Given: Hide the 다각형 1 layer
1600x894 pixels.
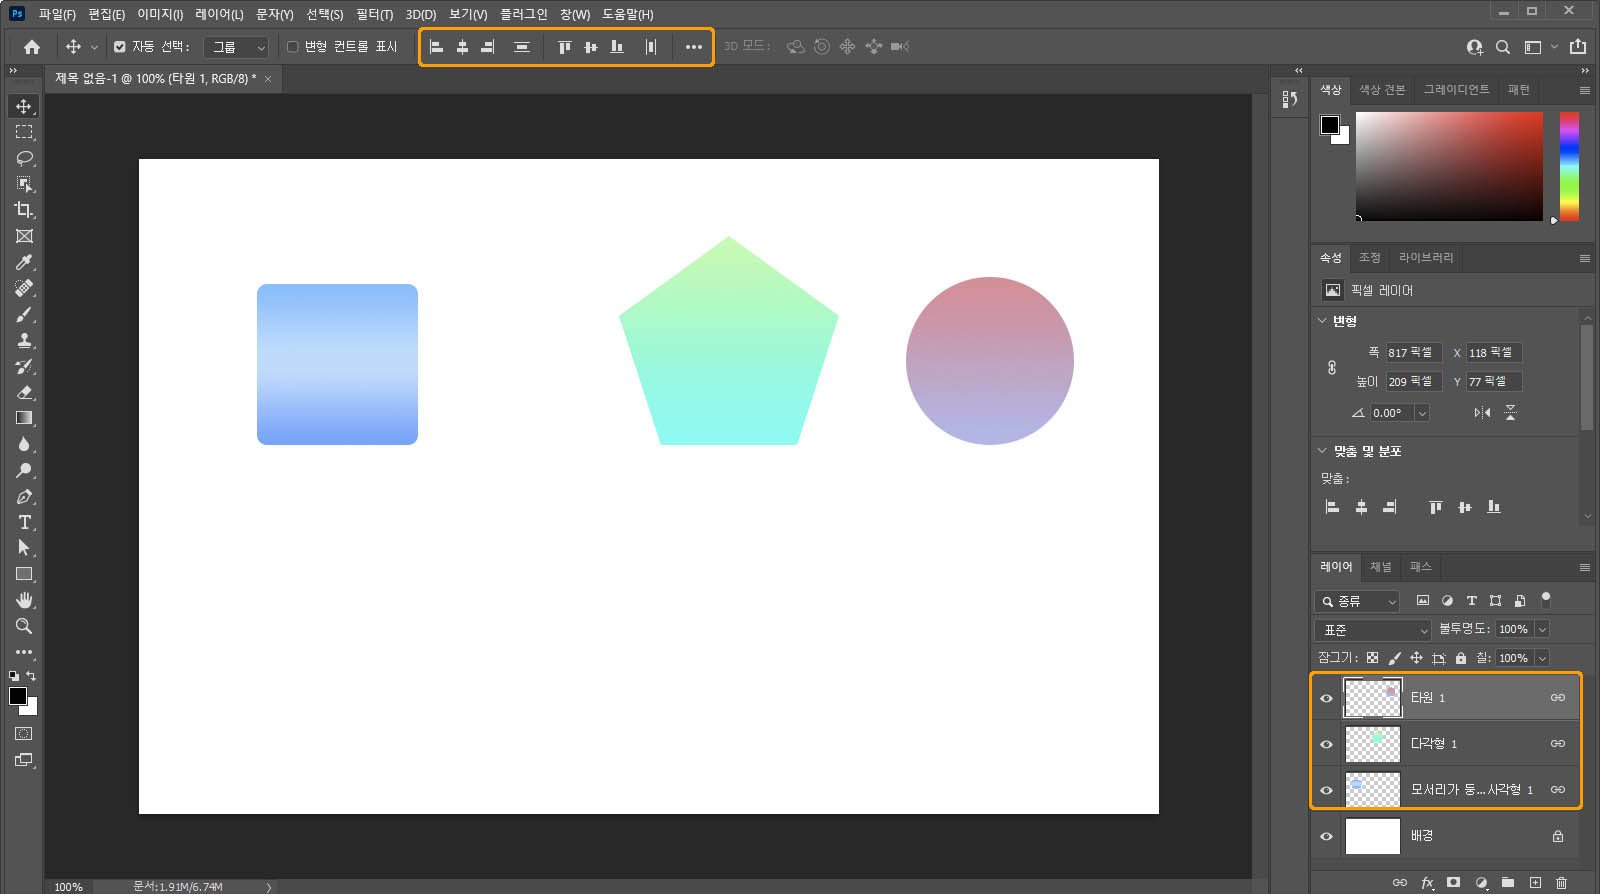Looking at the screenshot, I should tap(1327, 744).
